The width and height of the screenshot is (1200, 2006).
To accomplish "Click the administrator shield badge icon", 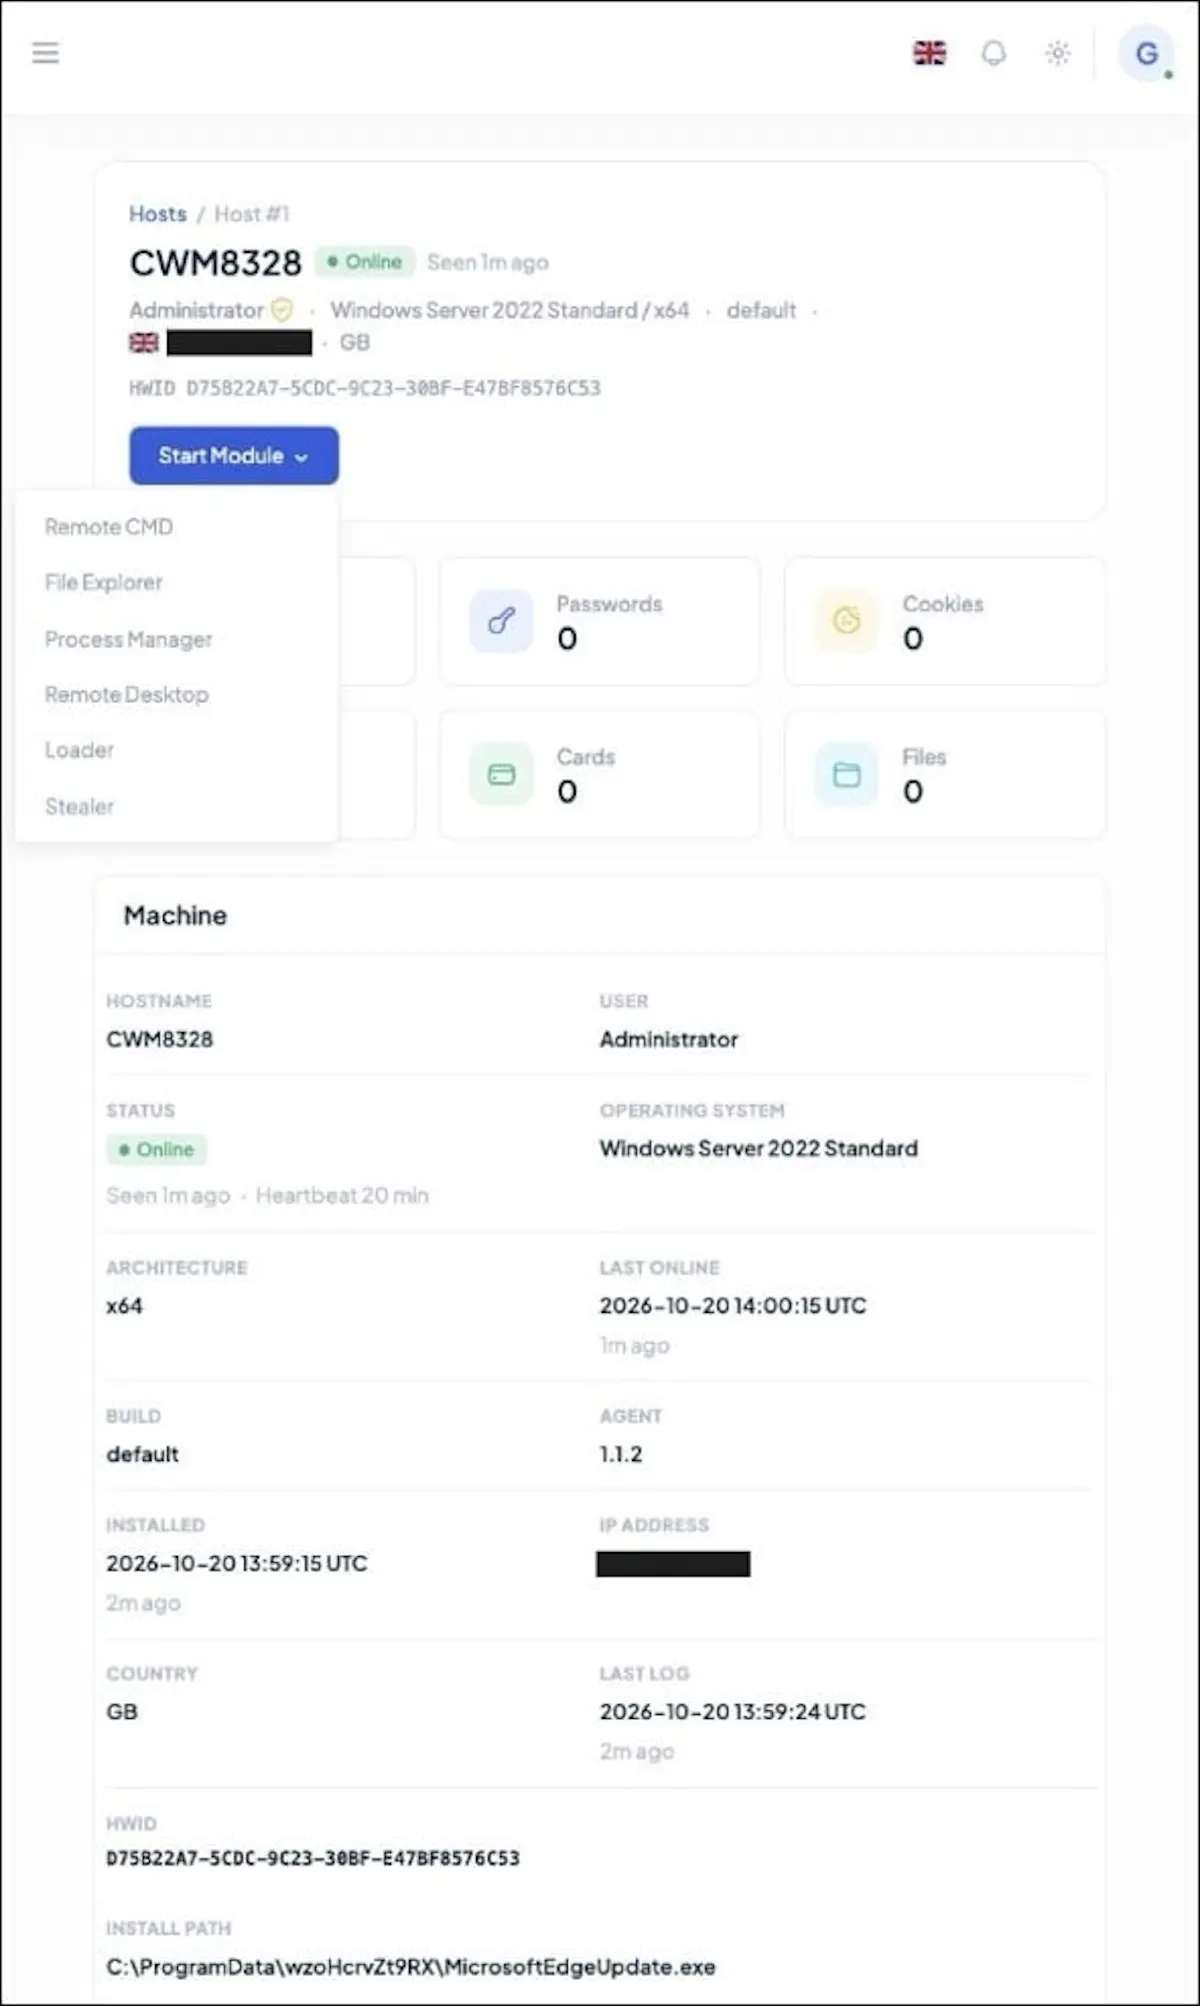I will 283,310.
